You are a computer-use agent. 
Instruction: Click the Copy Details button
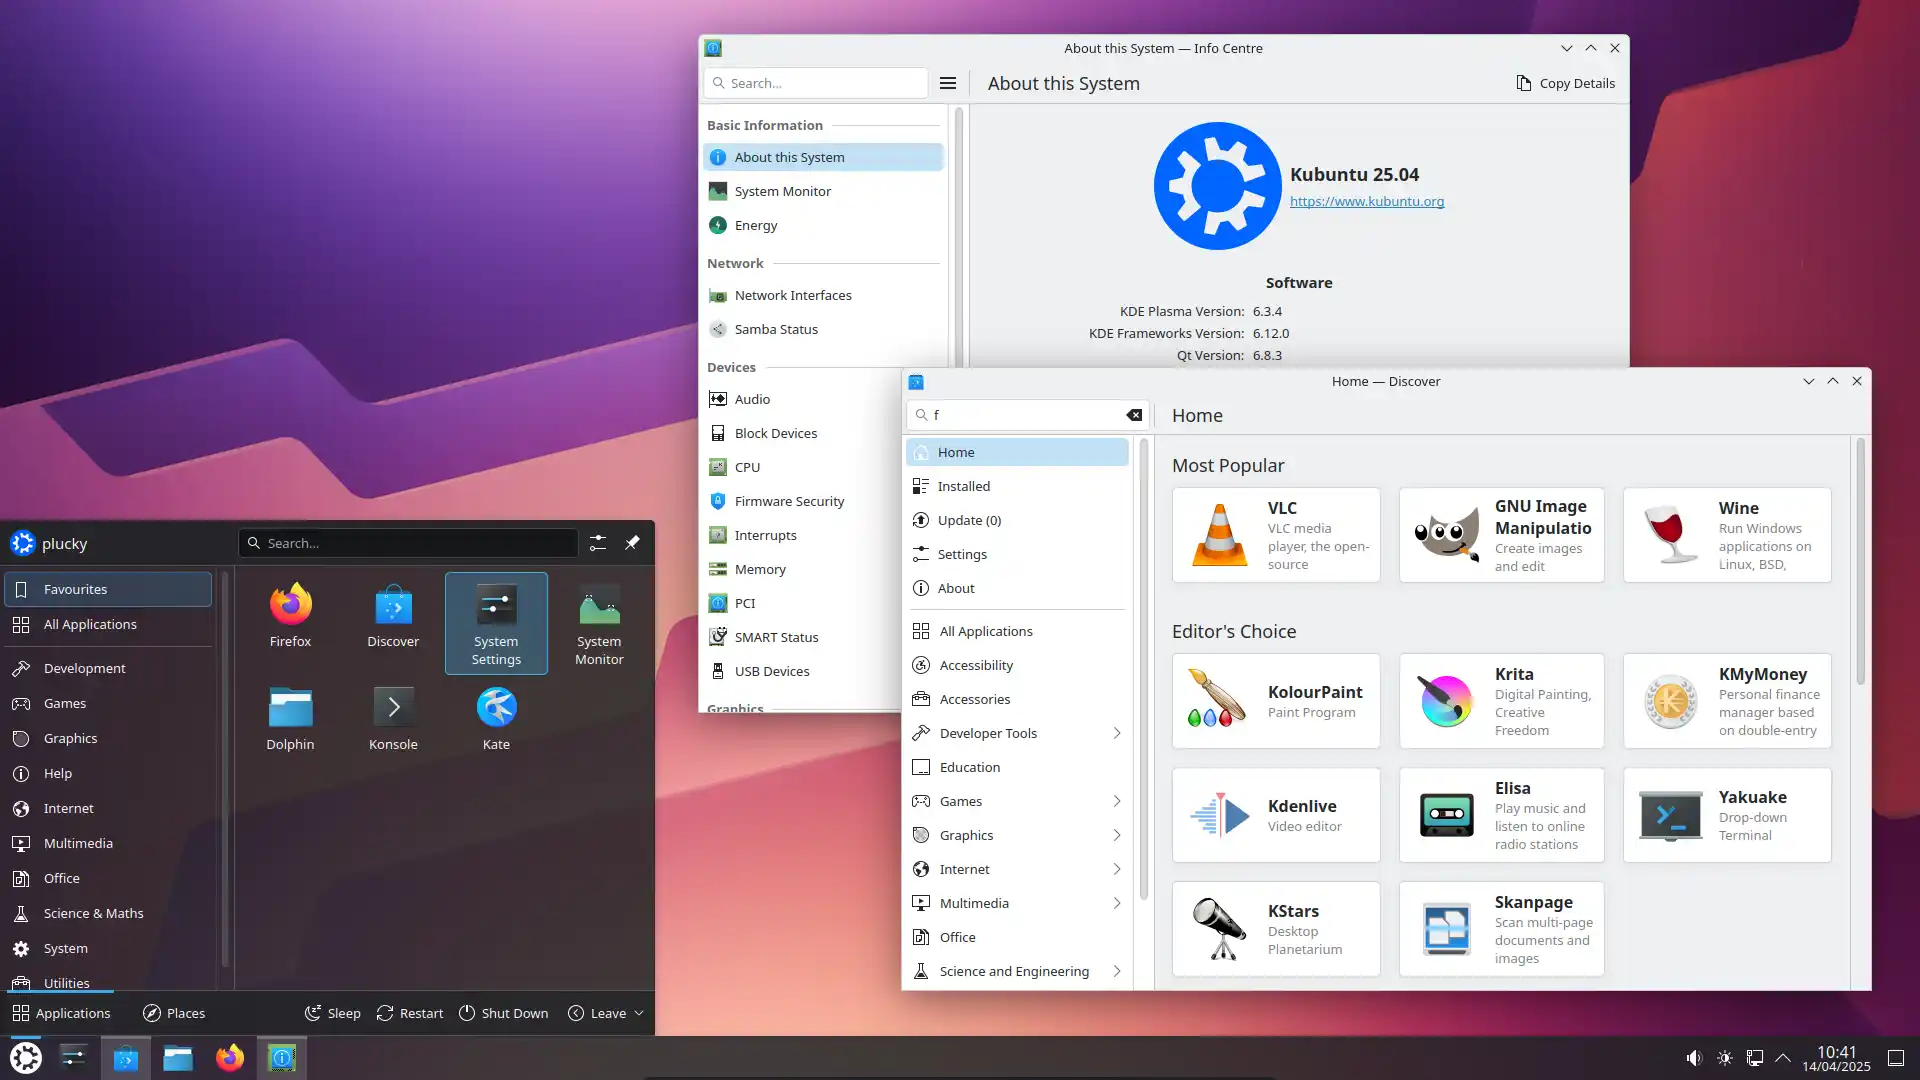tap(1565, 83)
